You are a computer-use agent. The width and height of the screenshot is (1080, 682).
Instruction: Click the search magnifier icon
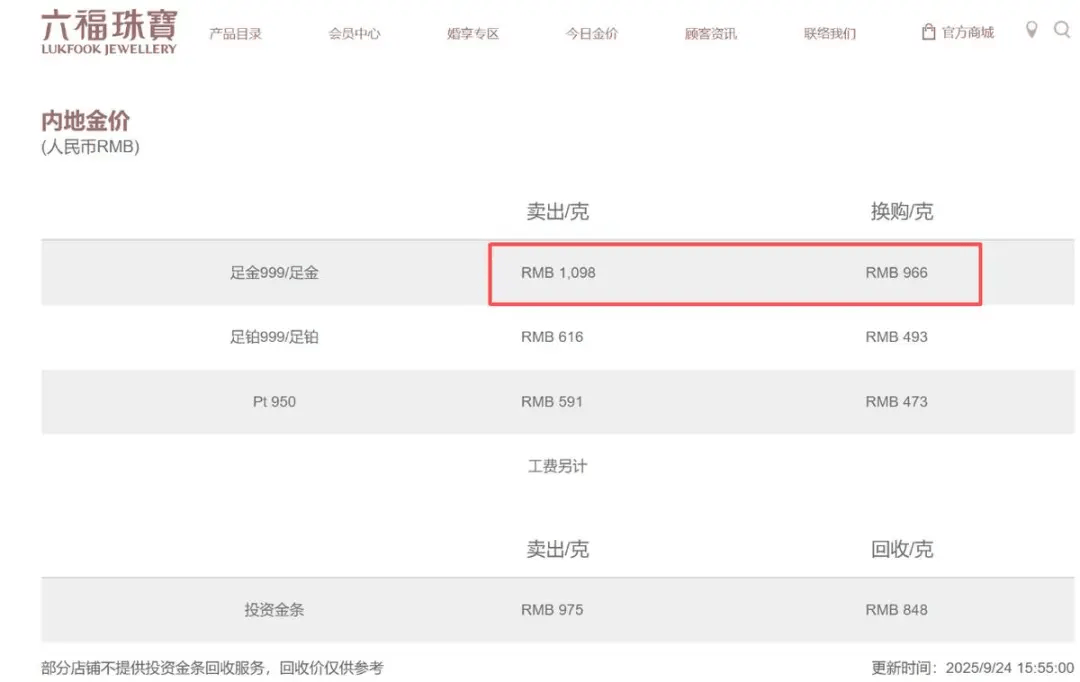click(1062, 30)
